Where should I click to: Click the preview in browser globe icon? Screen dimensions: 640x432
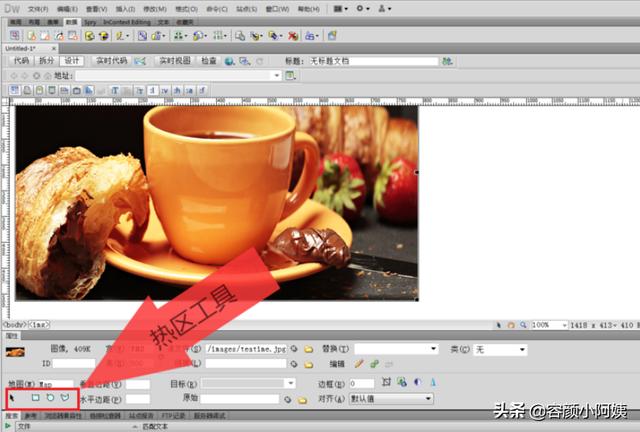[x=229, y=61]
